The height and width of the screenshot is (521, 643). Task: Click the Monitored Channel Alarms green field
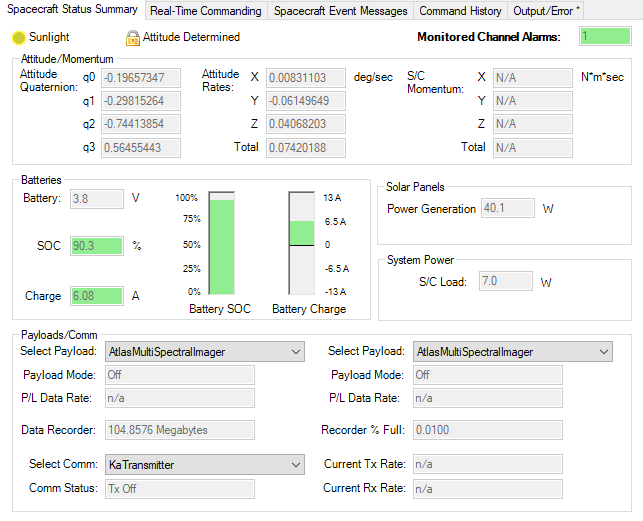pyautogui.click(x=604, y=37)
